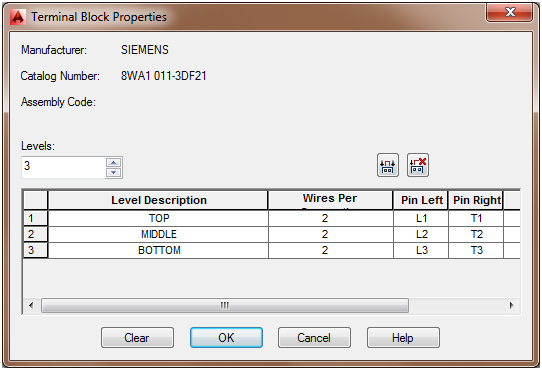Confirm with the OK button
This screenshot has width=542, height=370.
click(x=226, y=337)
